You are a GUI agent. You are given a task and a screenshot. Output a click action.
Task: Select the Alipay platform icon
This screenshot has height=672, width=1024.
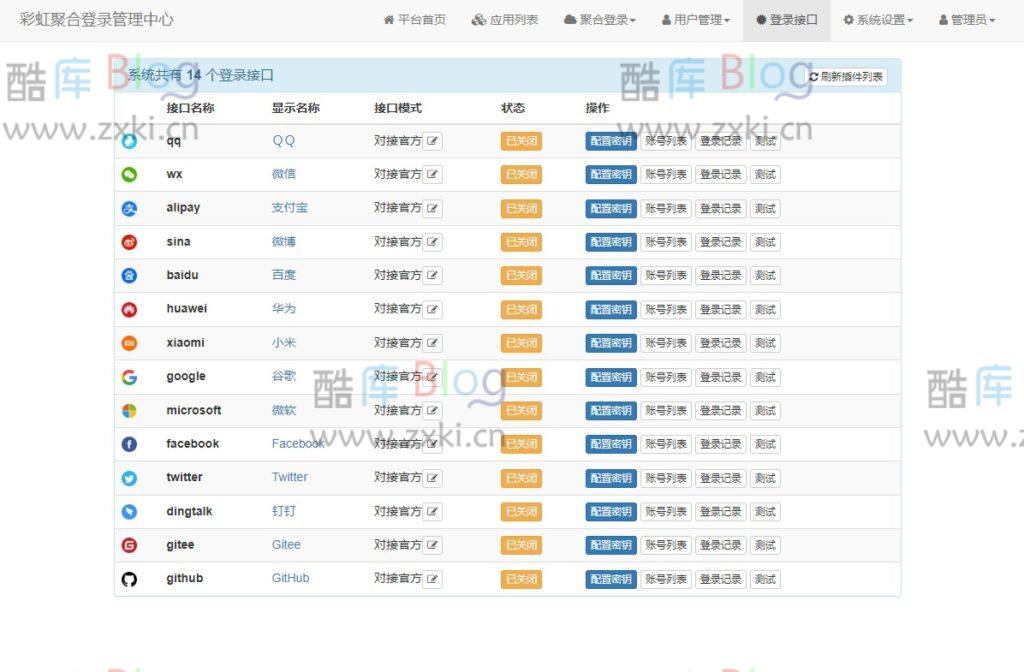129,208
